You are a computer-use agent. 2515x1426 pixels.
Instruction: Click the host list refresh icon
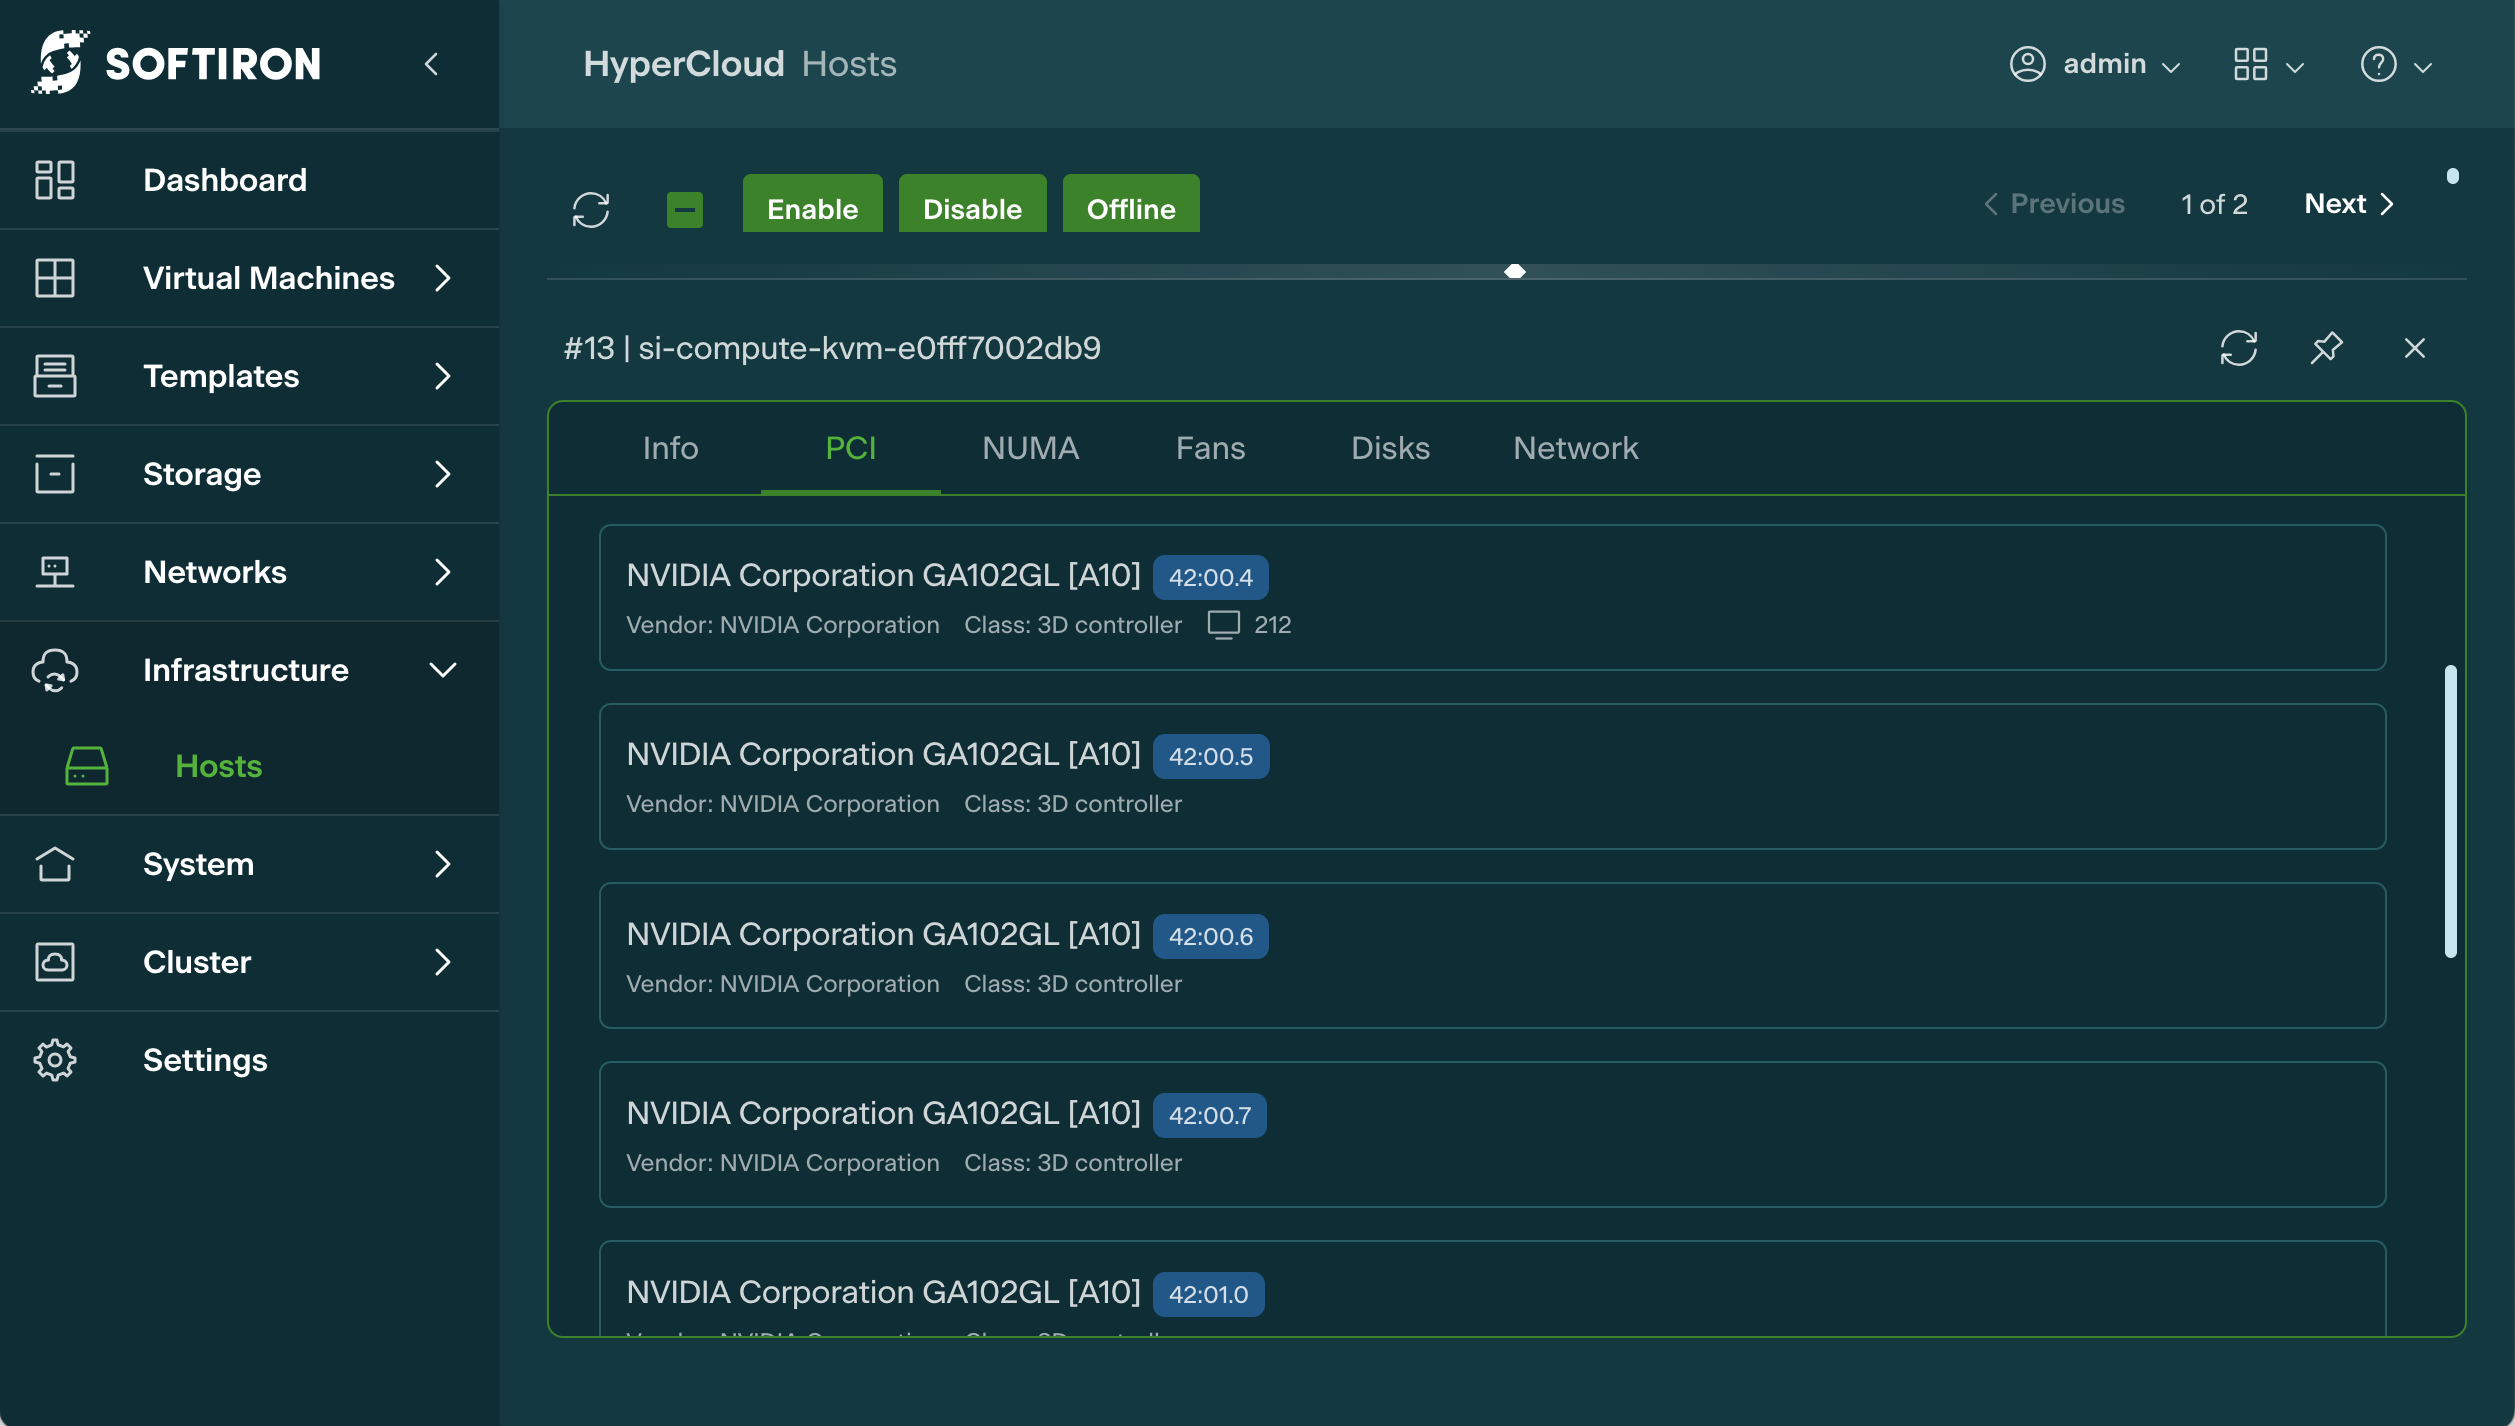click(x=591, y=210)
